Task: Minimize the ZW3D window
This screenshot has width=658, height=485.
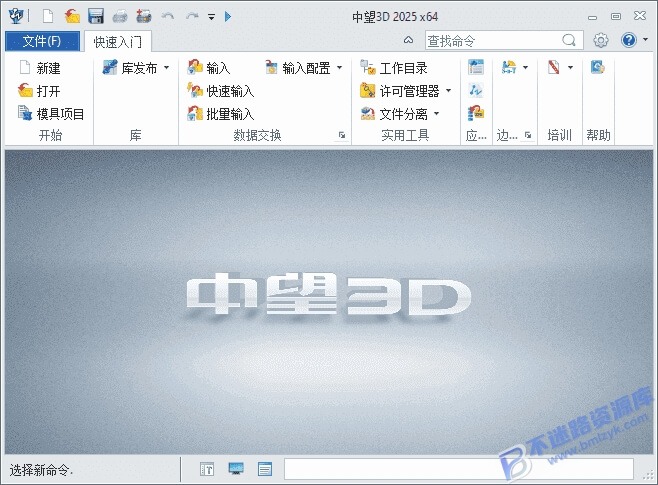Action: (x=593, y=17)
